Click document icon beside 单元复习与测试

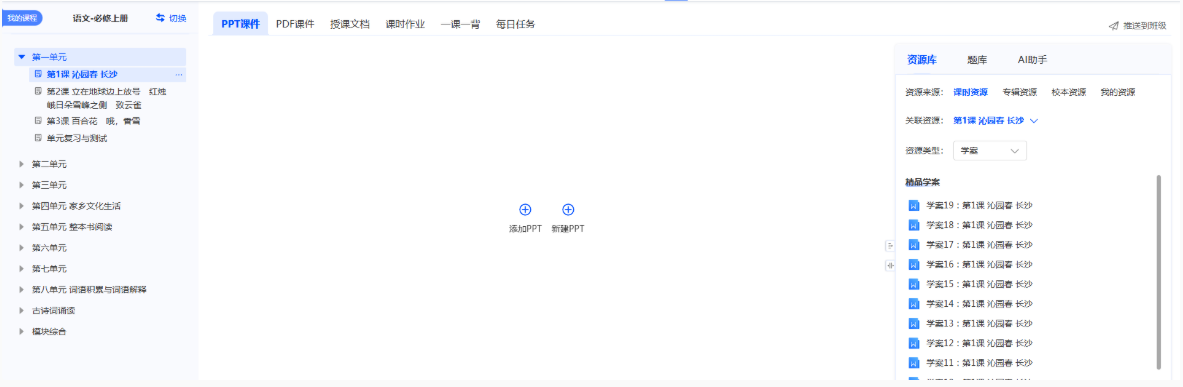click(38, 138)
